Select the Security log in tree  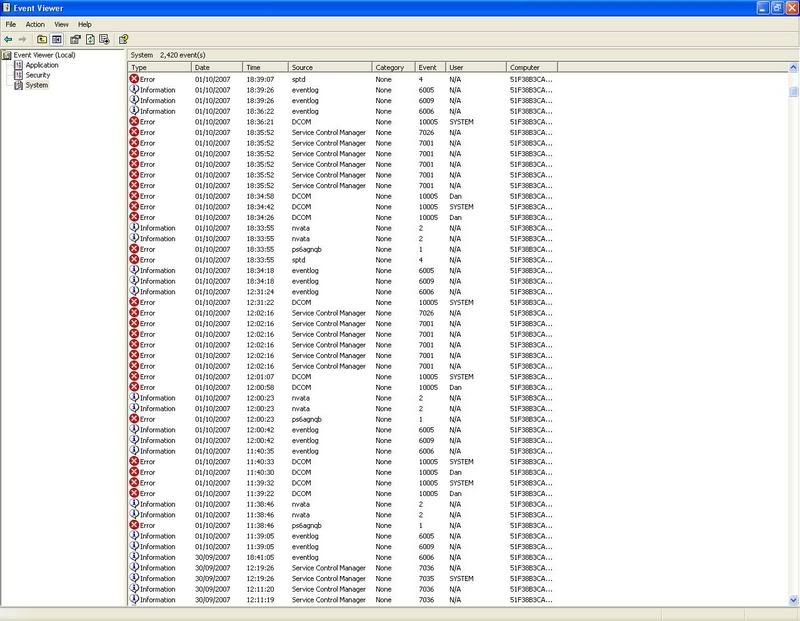click(38, 75)
